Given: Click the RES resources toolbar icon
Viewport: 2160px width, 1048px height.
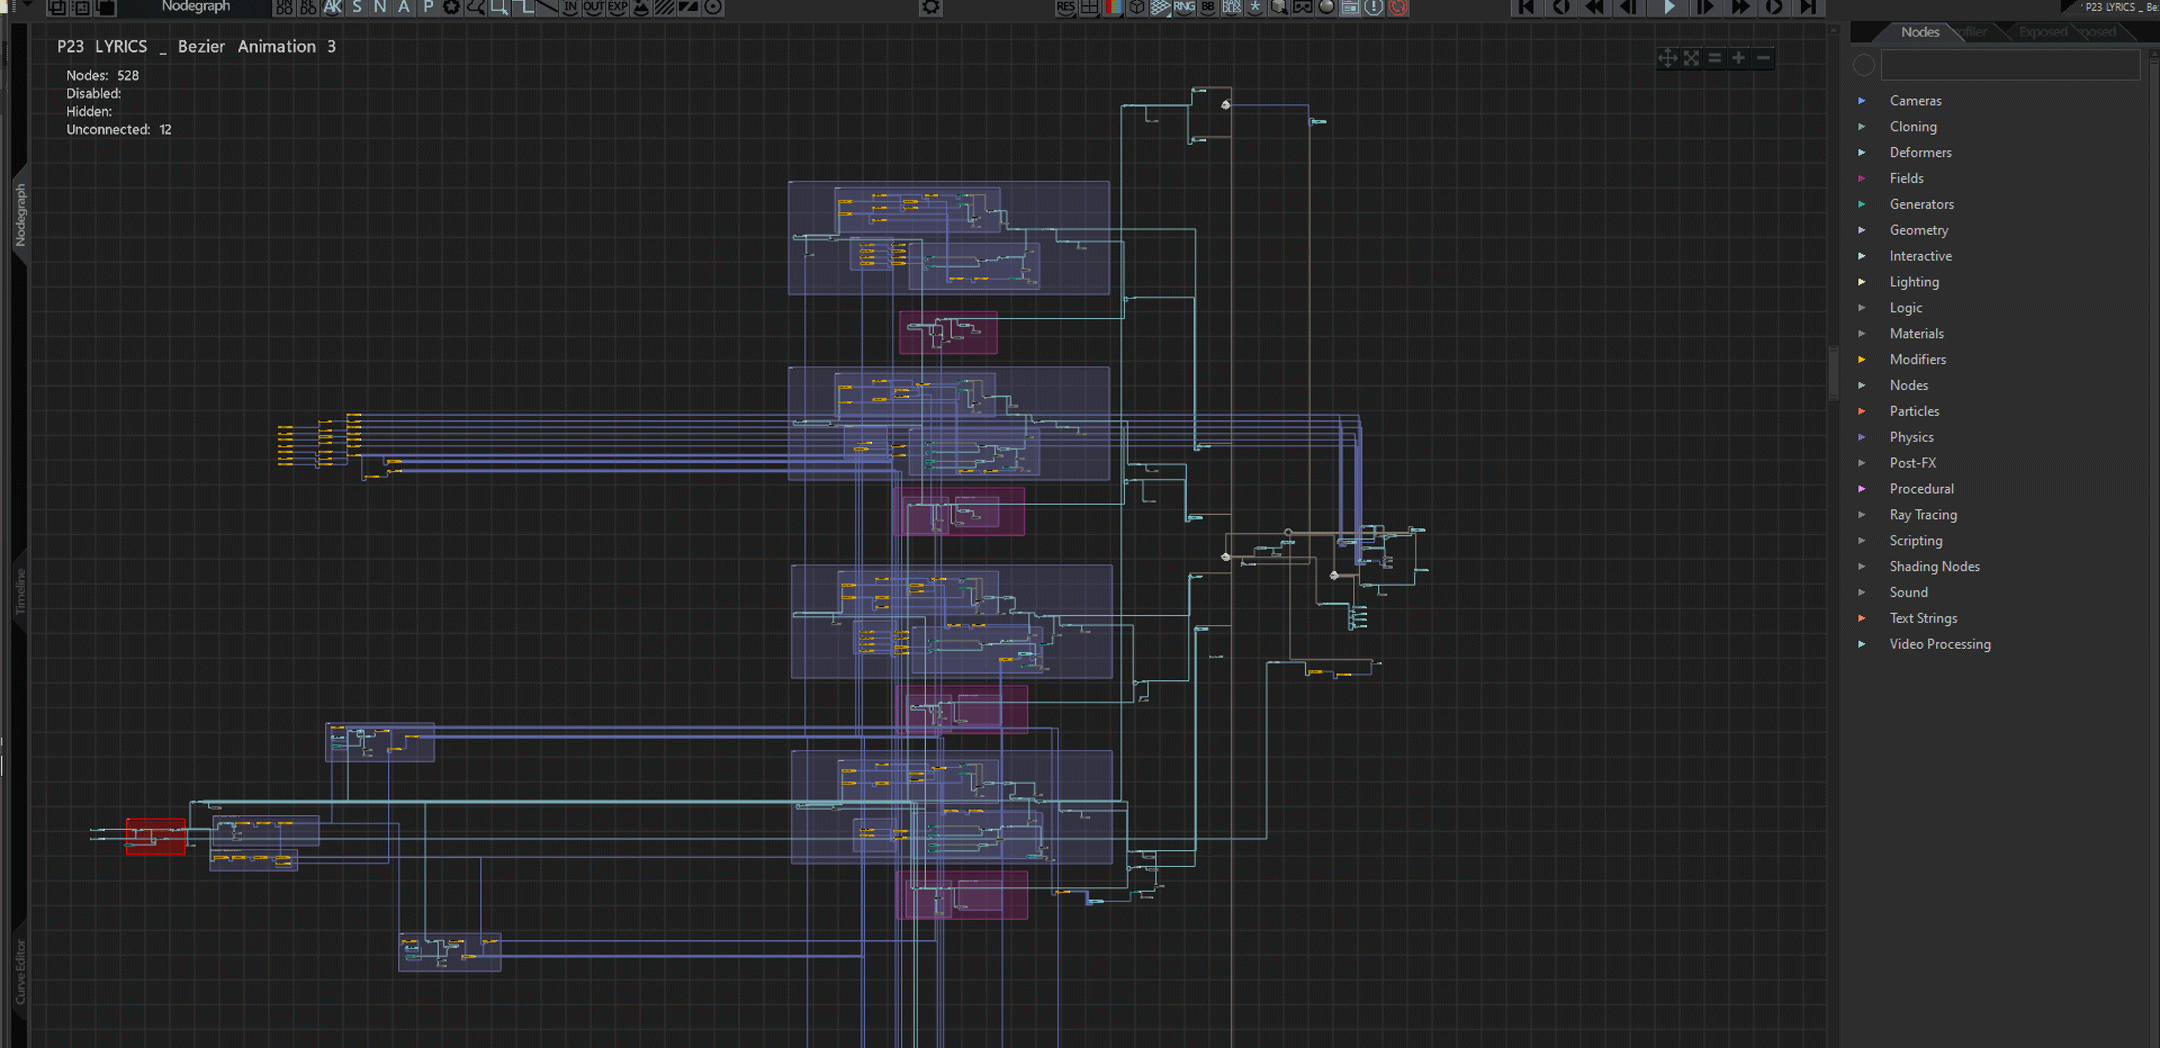Looking at the screenshot, I should pos(1065,8).
